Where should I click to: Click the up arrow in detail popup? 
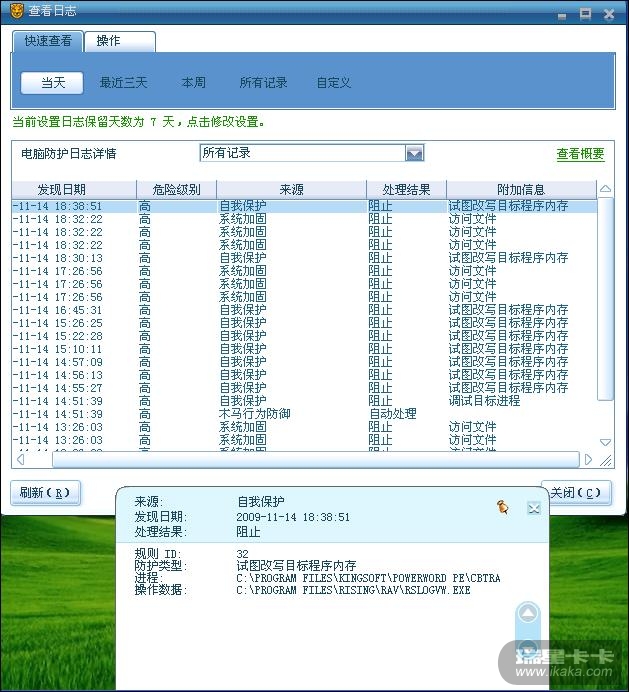click(x=528, y=613)
